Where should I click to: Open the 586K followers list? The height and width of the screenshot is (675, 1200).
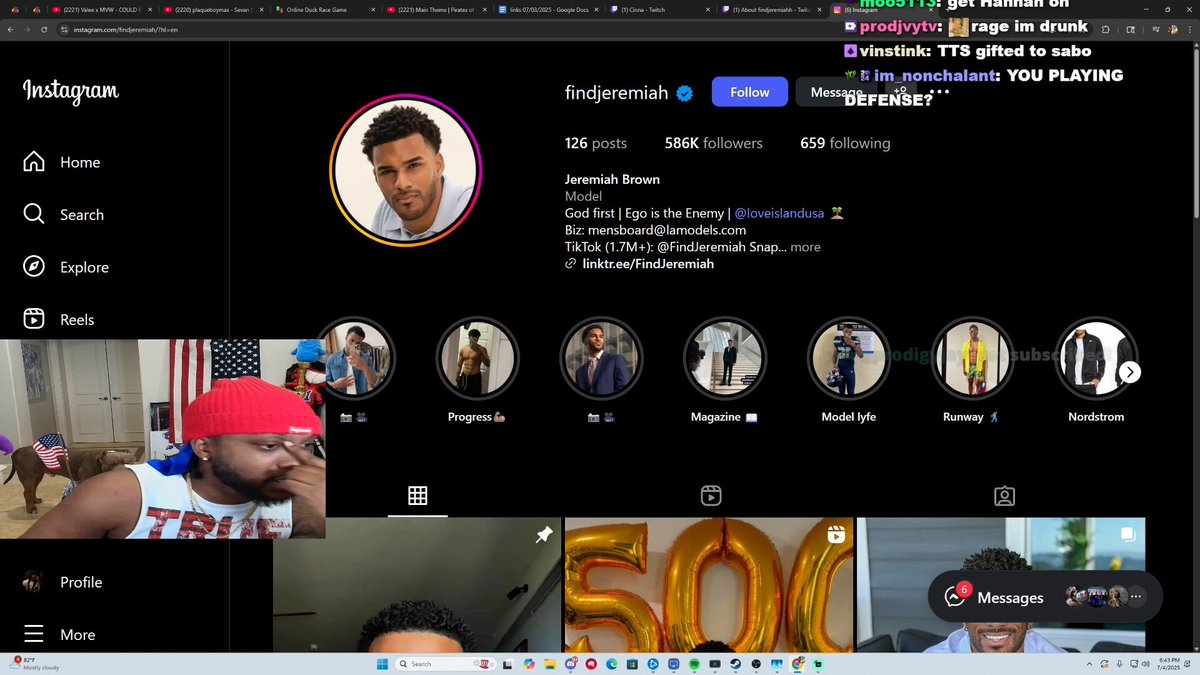pos(713,143)
